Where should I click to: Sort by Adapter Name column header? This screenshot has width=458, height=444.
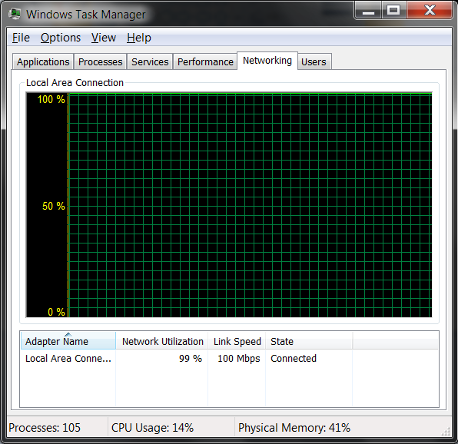(x=68, y=341)
